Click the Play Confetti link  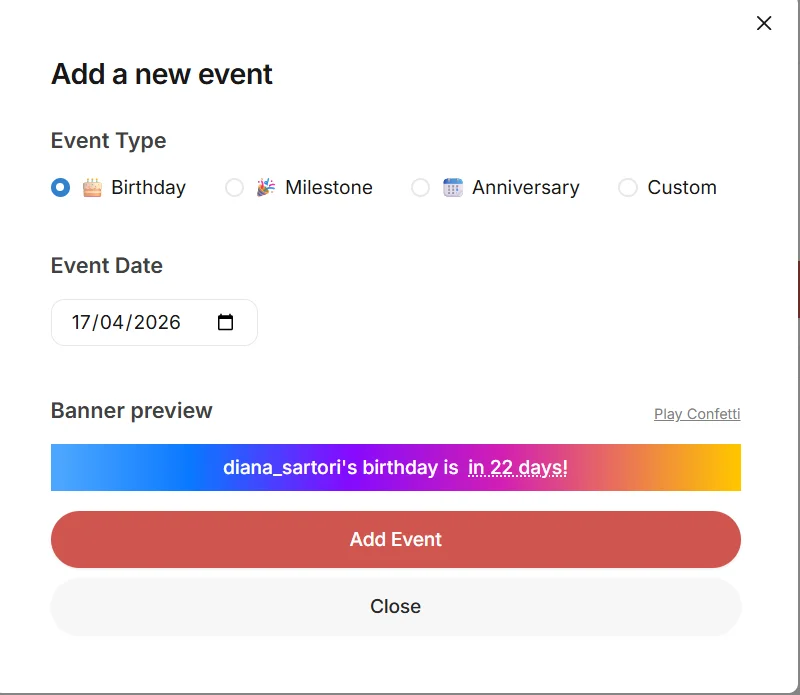(697, 414)
